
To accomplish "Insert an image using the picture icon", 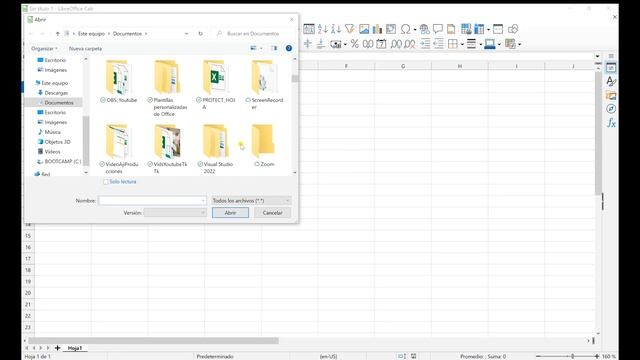I will 364,29.
